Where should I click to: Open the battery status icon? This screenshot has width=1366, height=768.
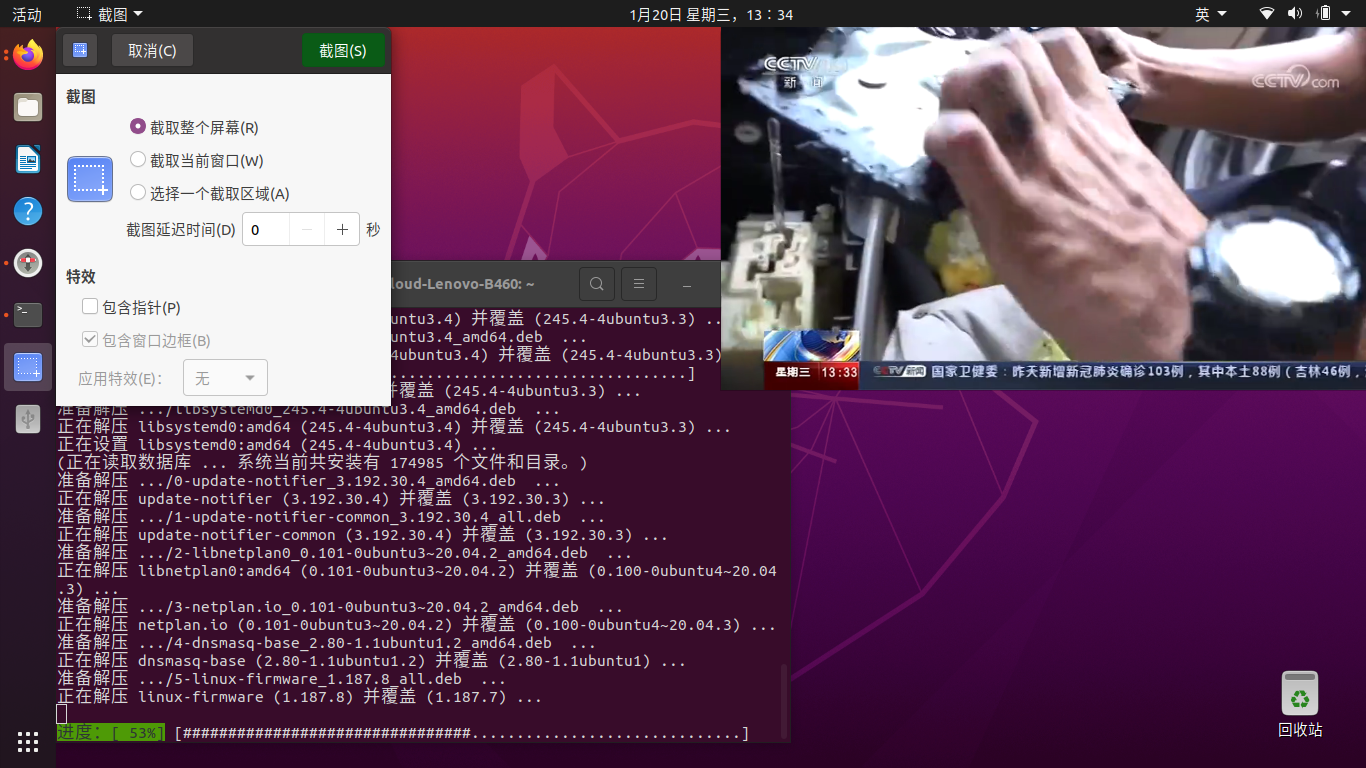[x=1324, y=14]
